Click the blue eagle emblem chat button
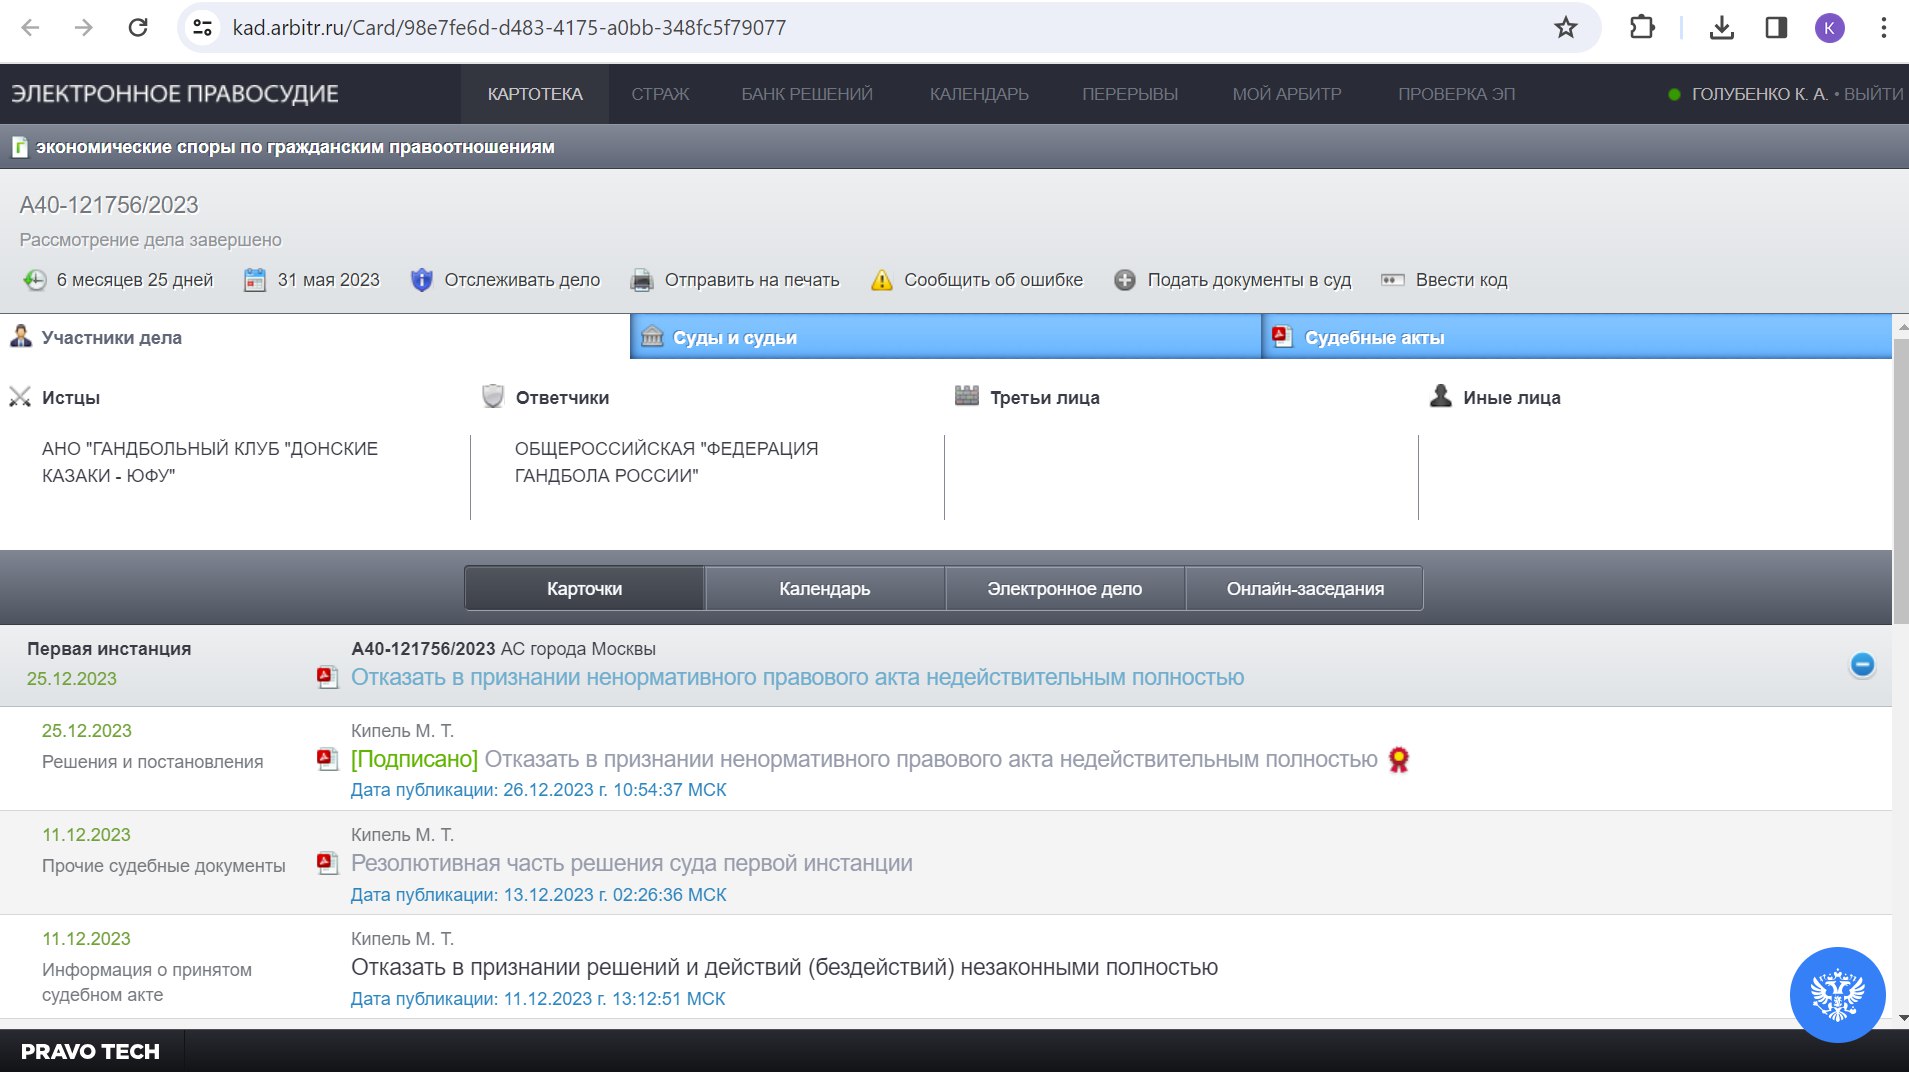Screen dimensions: 1909x1072 [x=1837, y=994]
